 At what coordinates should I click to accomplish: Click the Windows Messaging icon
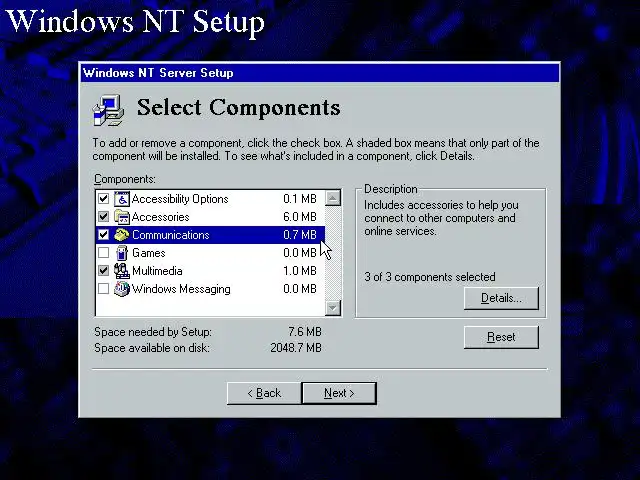[122, 289]
